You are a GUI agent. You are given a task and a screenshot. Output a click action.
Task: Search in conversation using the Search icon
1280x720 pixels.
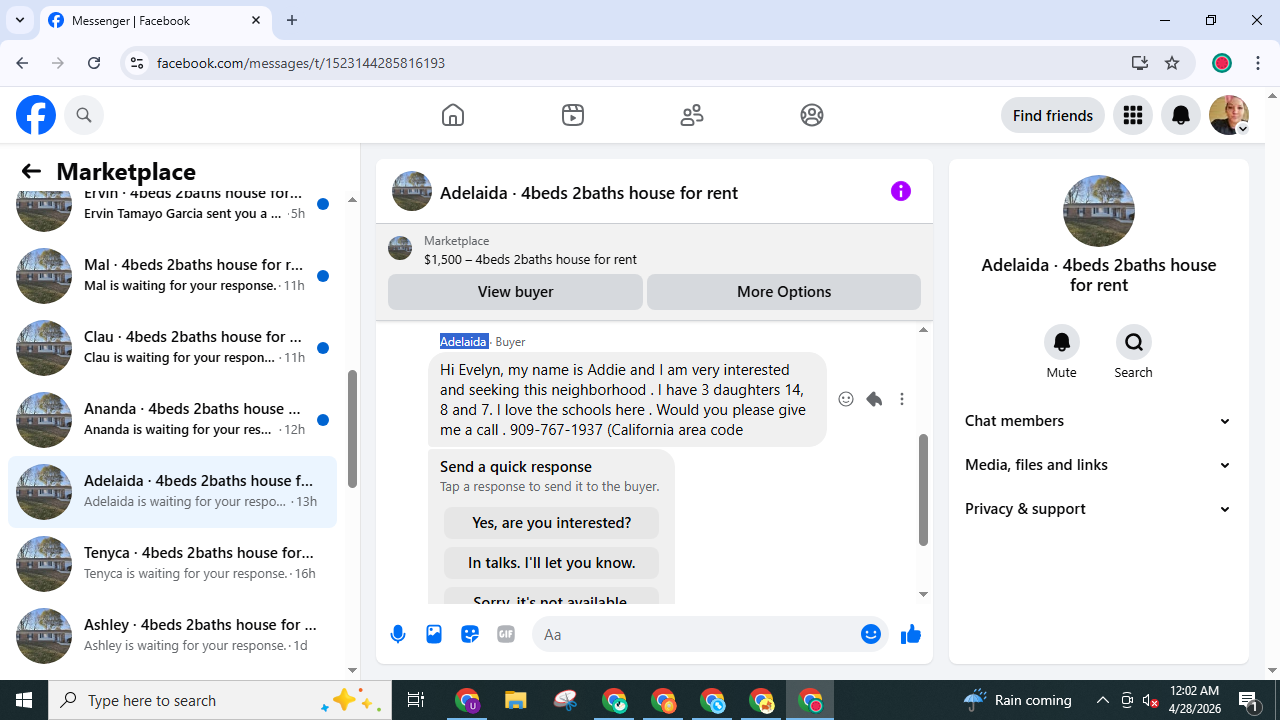click(1134, 342)
